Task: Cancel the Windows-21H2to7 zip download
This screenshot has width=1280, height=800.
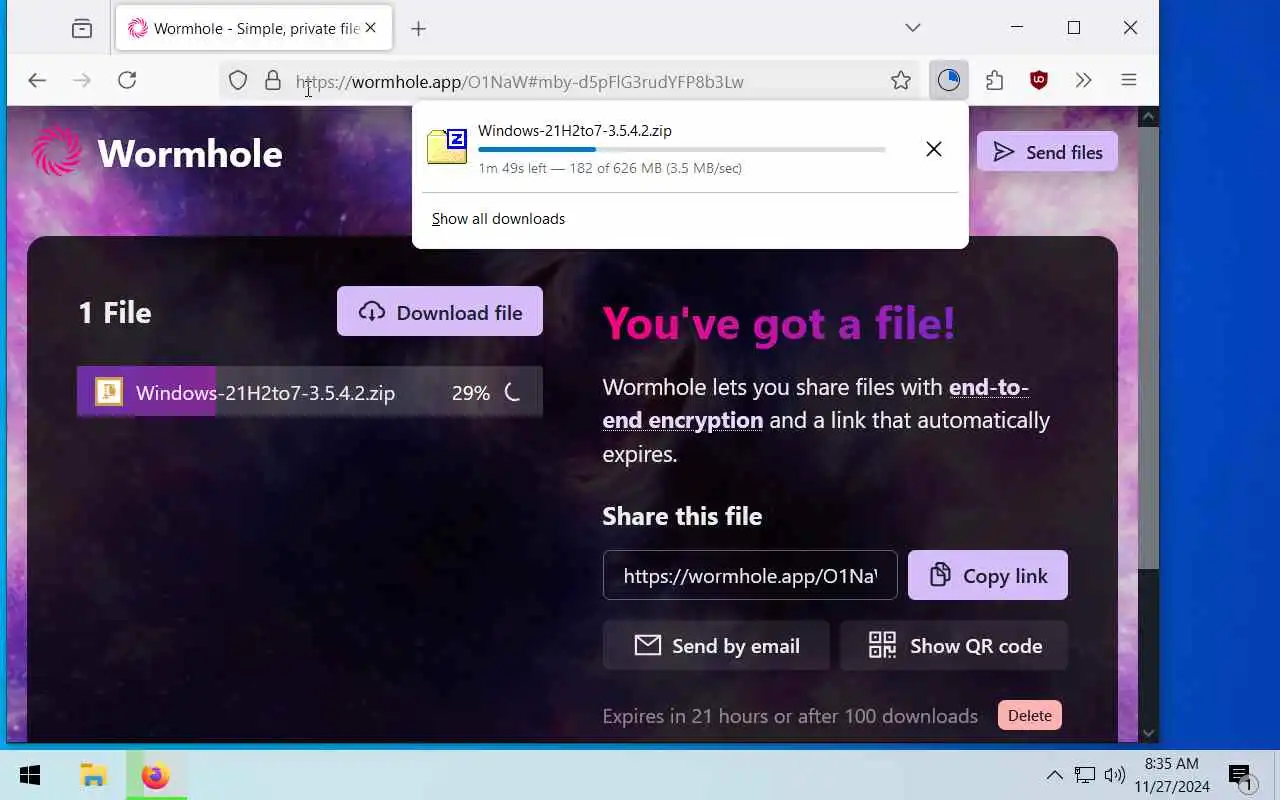Action: 934,149
